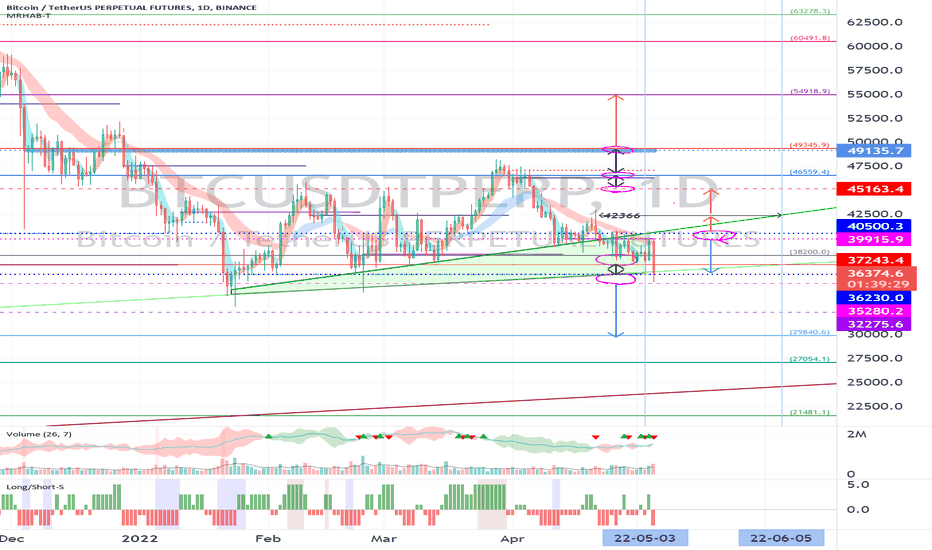This screenshot has height=550, width=932.
Task: Select the Feb label on time axis
Action: point(267,538)
